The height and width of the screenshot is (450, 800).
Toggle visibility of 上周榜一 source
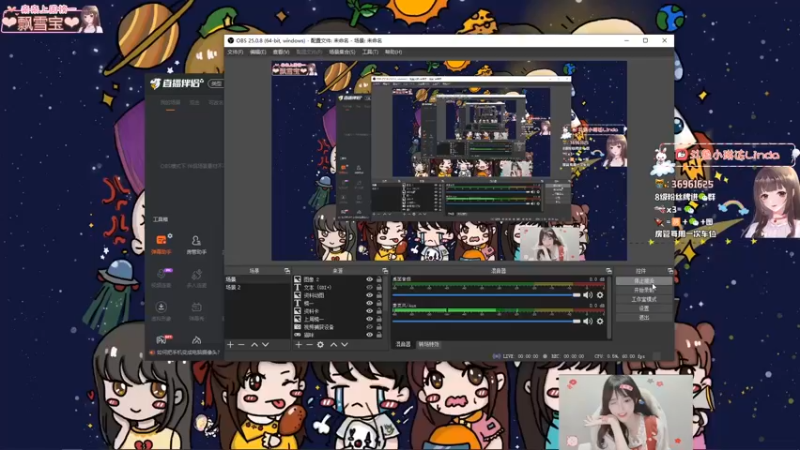click(369, 319)
